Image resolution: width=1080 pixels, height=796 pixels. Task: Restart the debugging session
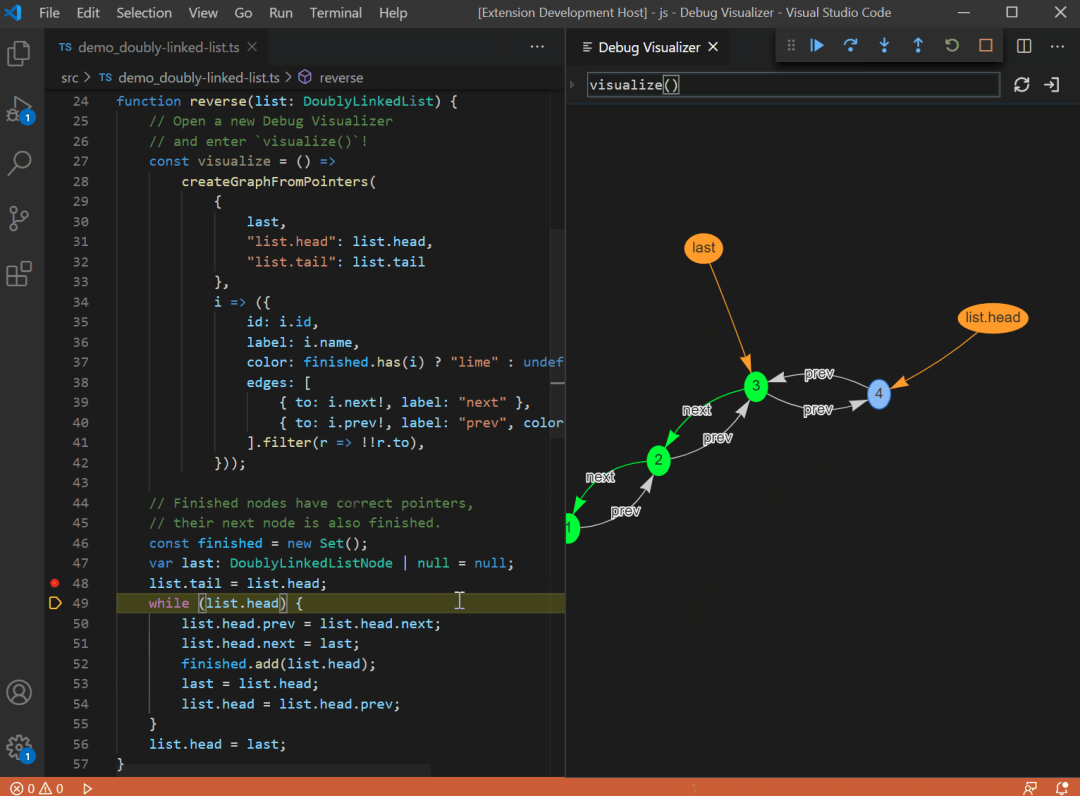click(952, 45)
